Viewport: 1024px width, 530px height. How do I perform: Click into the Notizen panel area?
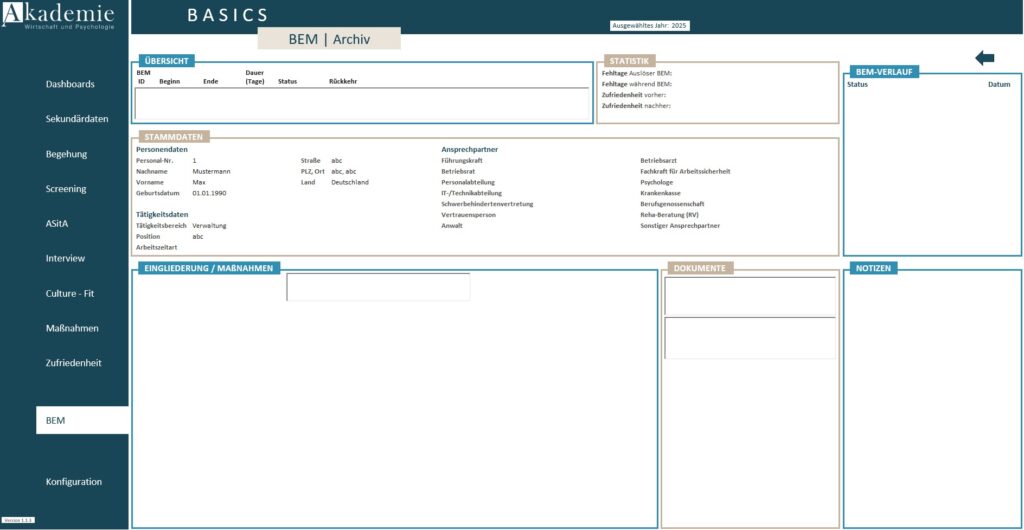[932, 400]
